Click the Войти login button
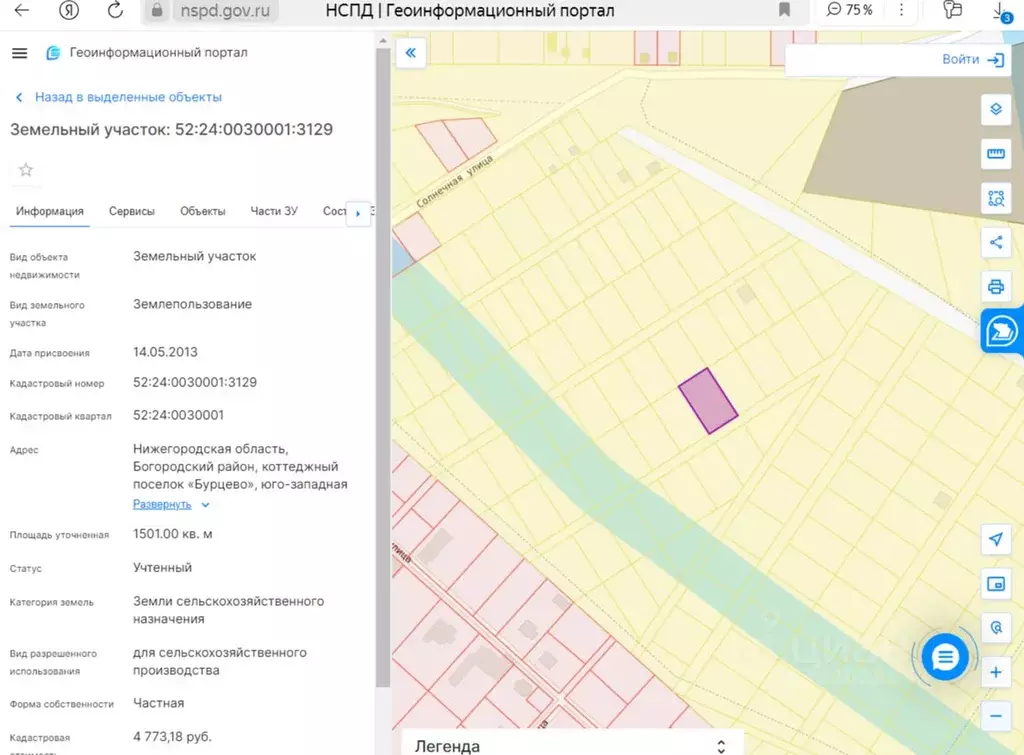The image size is (1024, 755). 972,60
